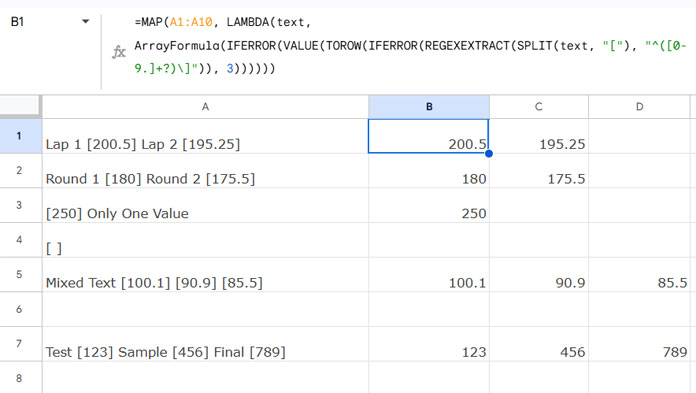Select the column C header
Screen dimensions: 696x393
[x=539, y=107]
